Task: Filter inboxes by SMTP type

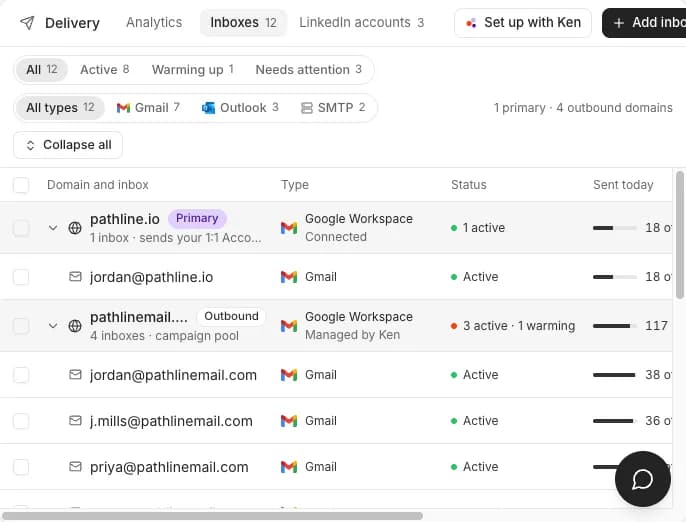Action: coord(333,108)
